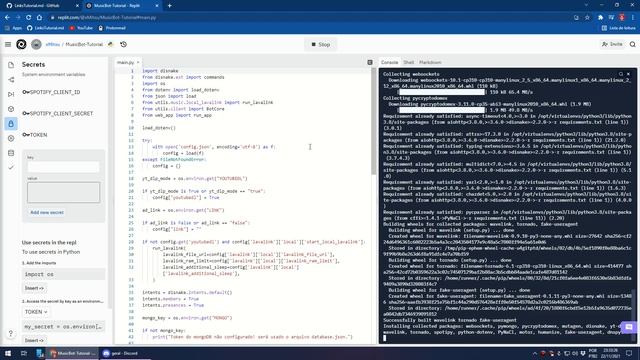This screenshot has height=360, width=640.
Task: Switch to the Markdown tab
Action: tap(430, 62)
